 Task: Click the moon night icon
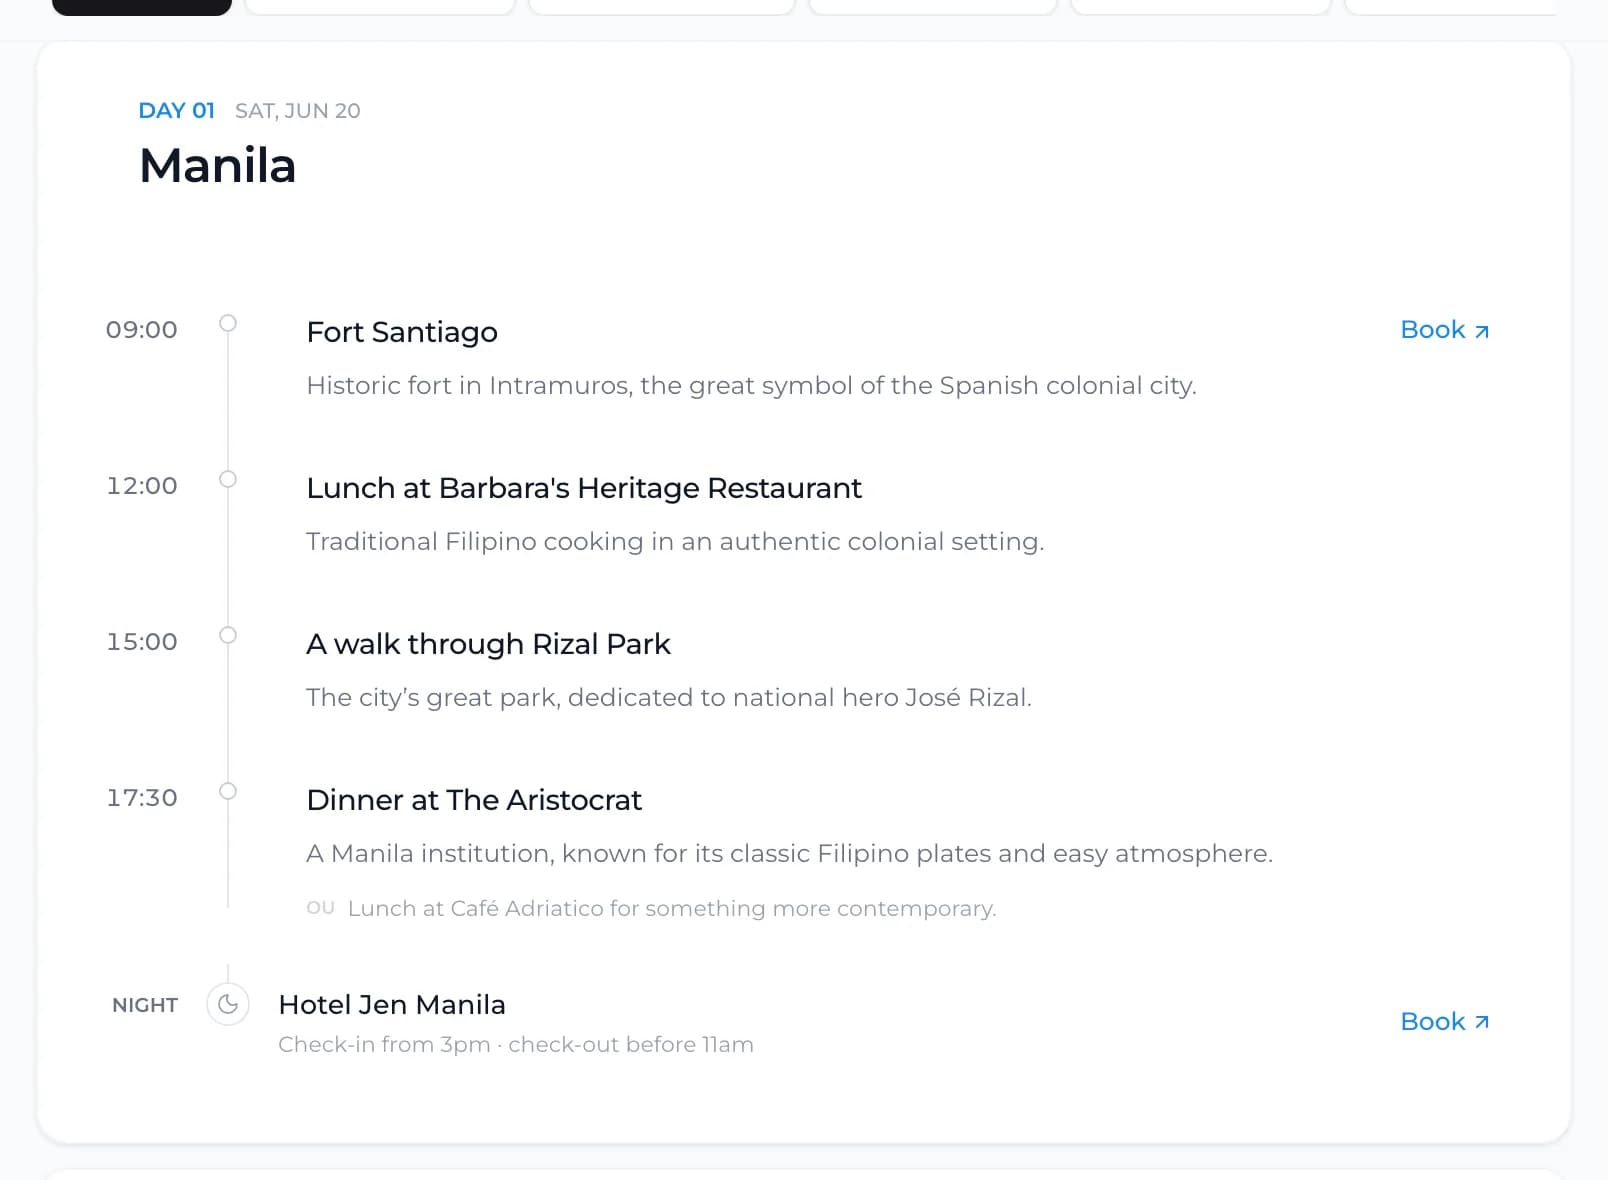(228, 1004)
